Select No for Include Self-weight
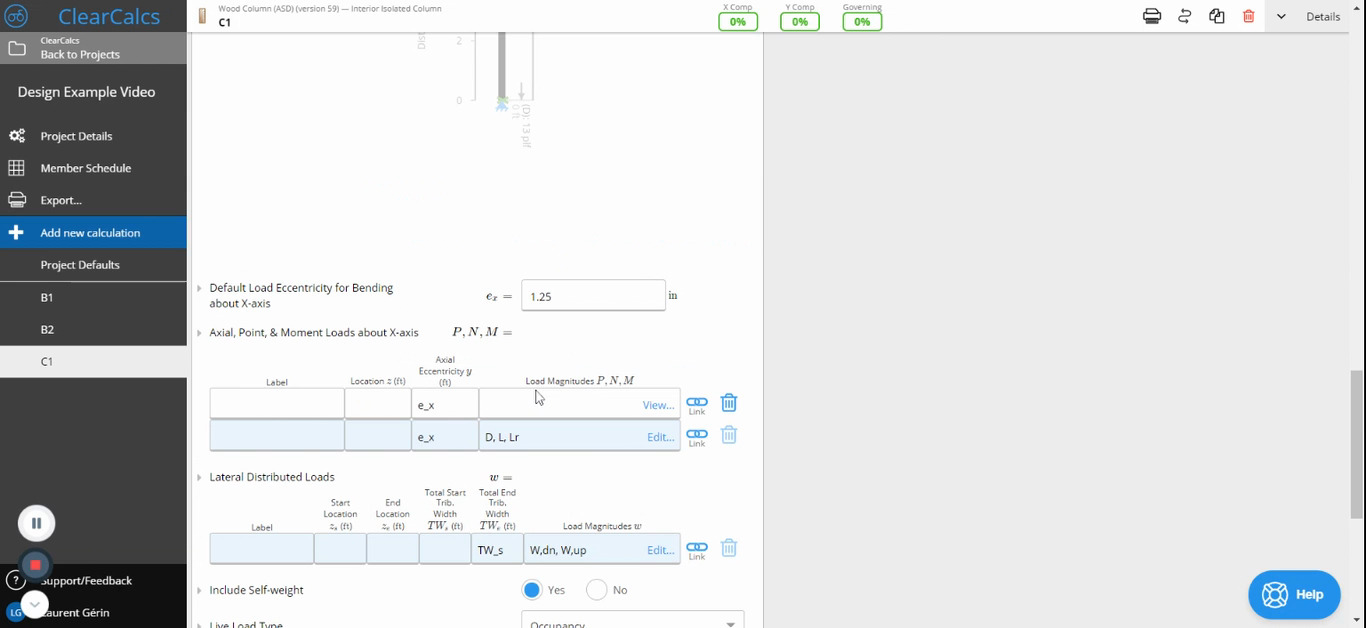The width and height of the screenshot is (1366, 628). click(x=597, y=590)
